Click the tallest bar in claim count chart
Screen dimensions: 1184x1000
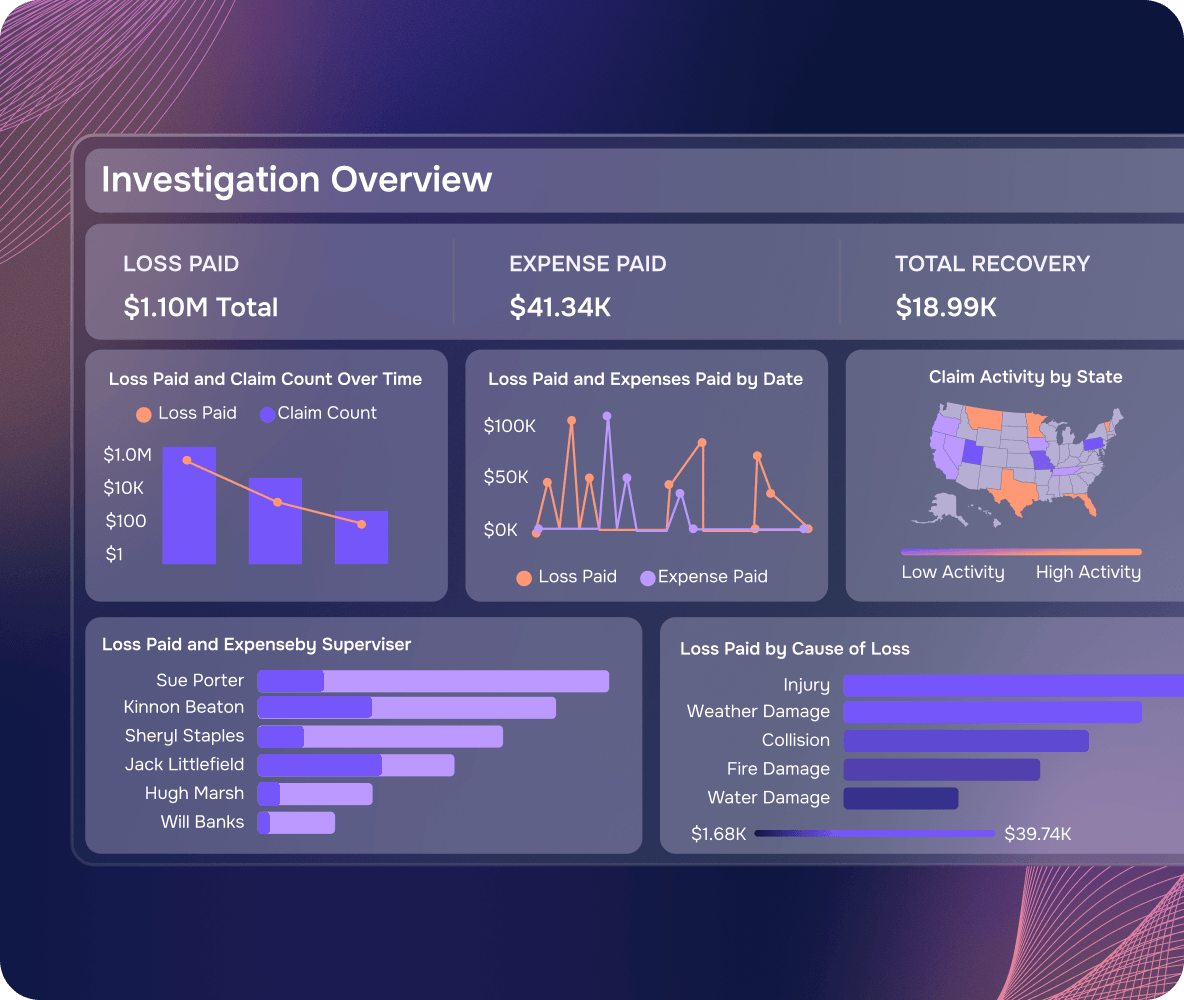[189, 505]
